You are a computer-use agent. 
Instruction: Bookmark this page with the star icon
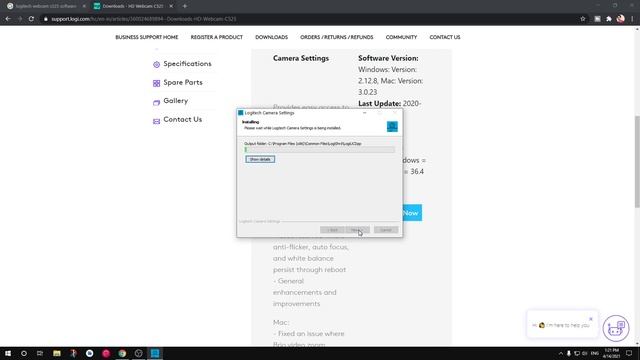coord(583,19)
